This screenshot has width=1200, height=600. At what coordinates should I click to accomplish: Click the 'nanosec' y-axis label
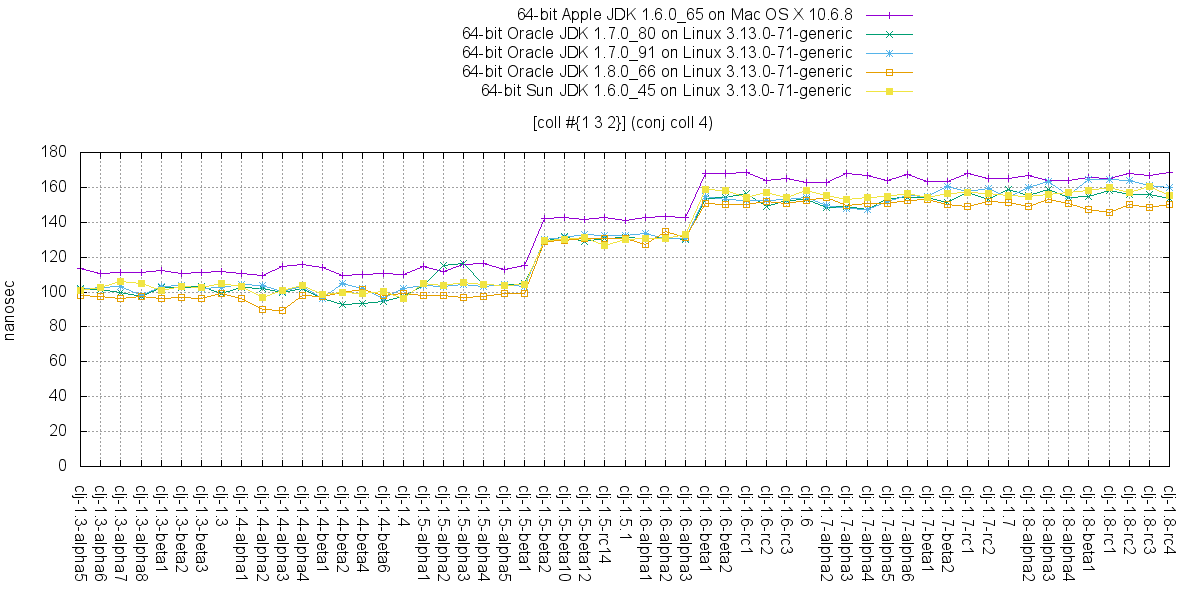(x=10, y=309)
